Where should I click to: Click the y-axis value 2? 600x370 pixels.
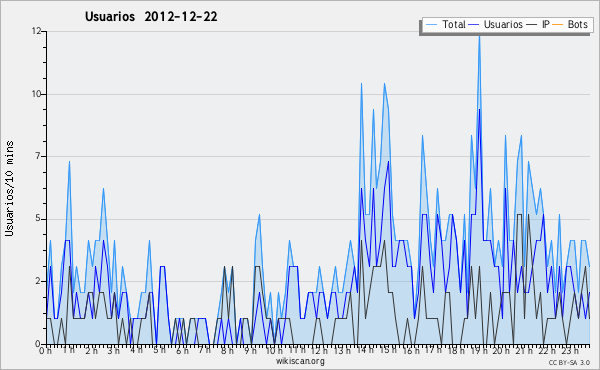[x=38, y=281]
